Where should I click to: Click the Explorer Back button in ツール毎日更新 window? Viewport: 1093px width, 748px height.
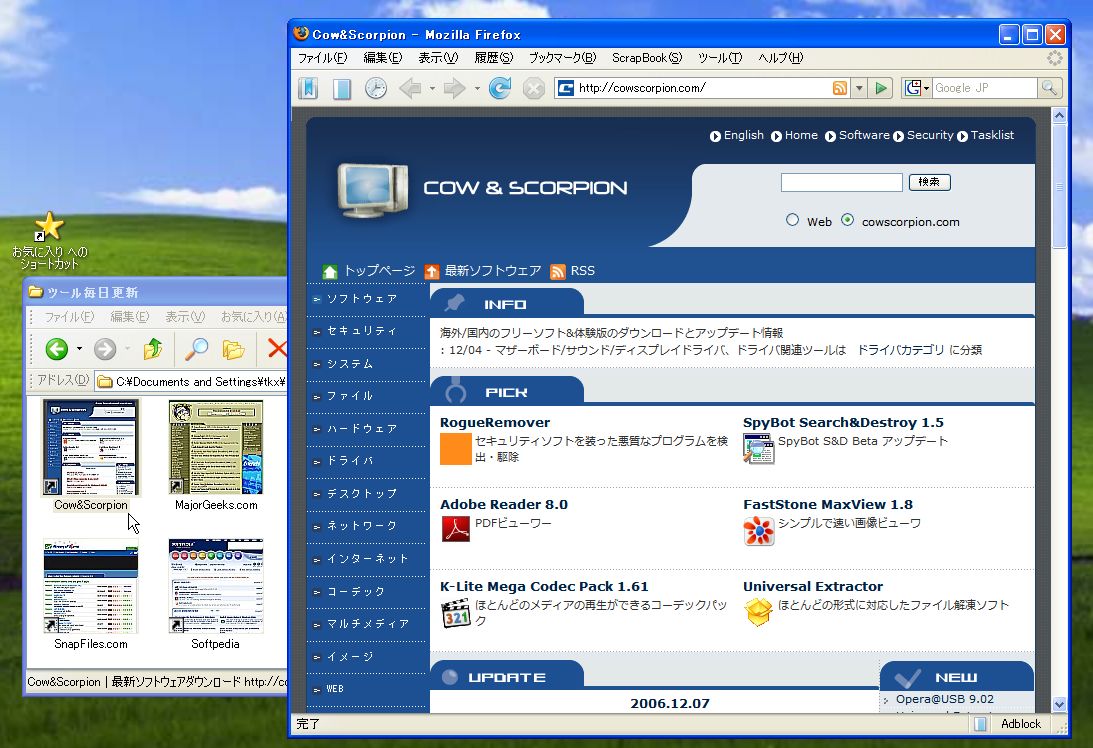coord(56,349)
